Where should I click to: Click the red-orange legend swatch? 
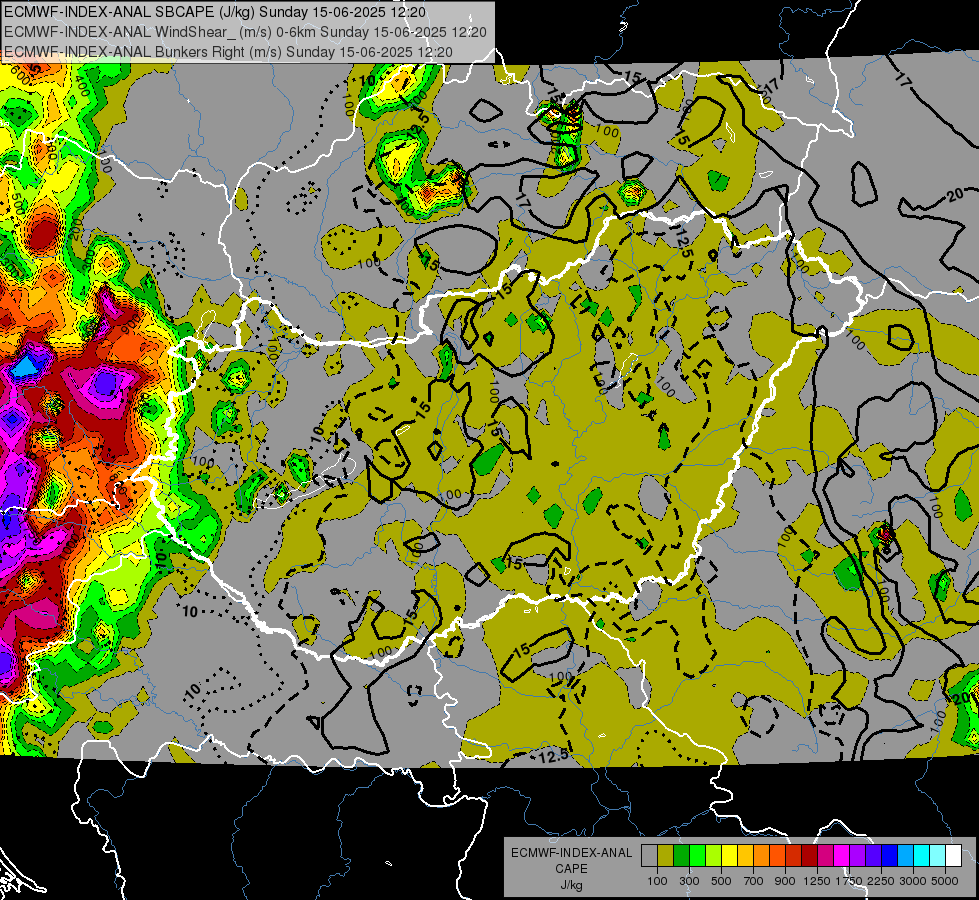[x=777, y=856]
